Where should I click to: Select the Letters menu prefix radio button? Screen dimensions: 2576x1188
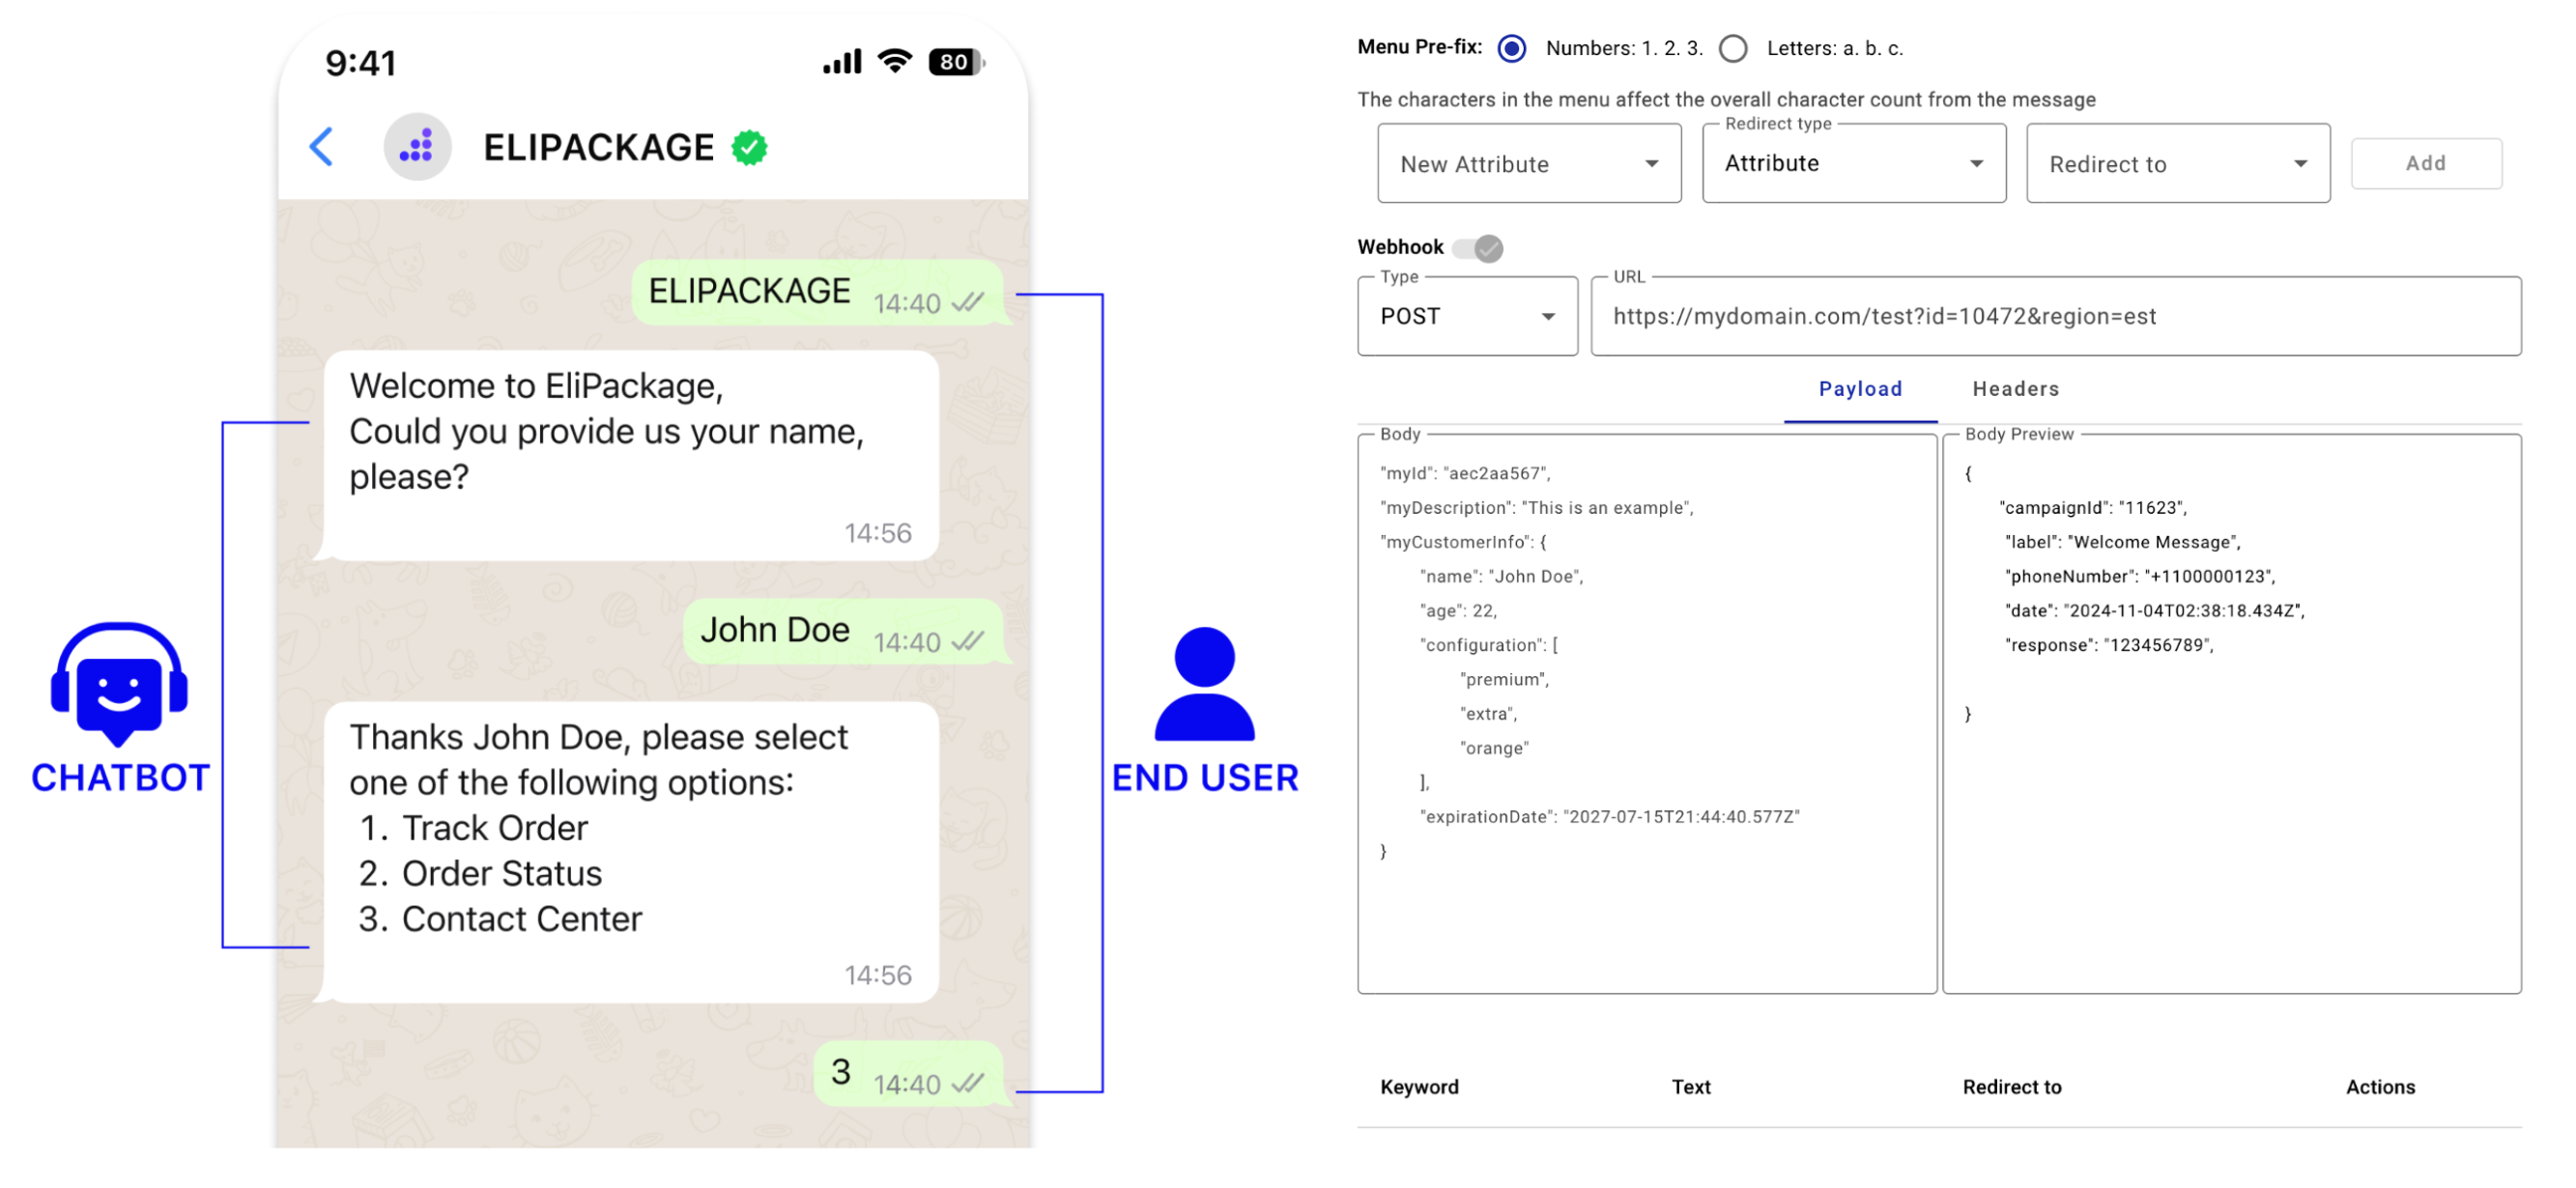click(1733, 48)
